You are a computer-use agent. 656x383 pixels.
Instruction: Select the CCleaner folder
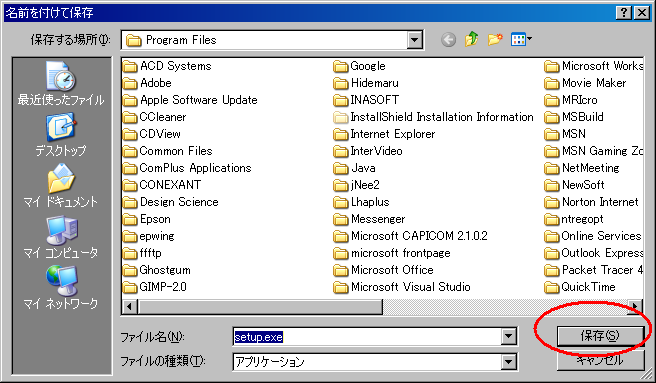(155, 117)
